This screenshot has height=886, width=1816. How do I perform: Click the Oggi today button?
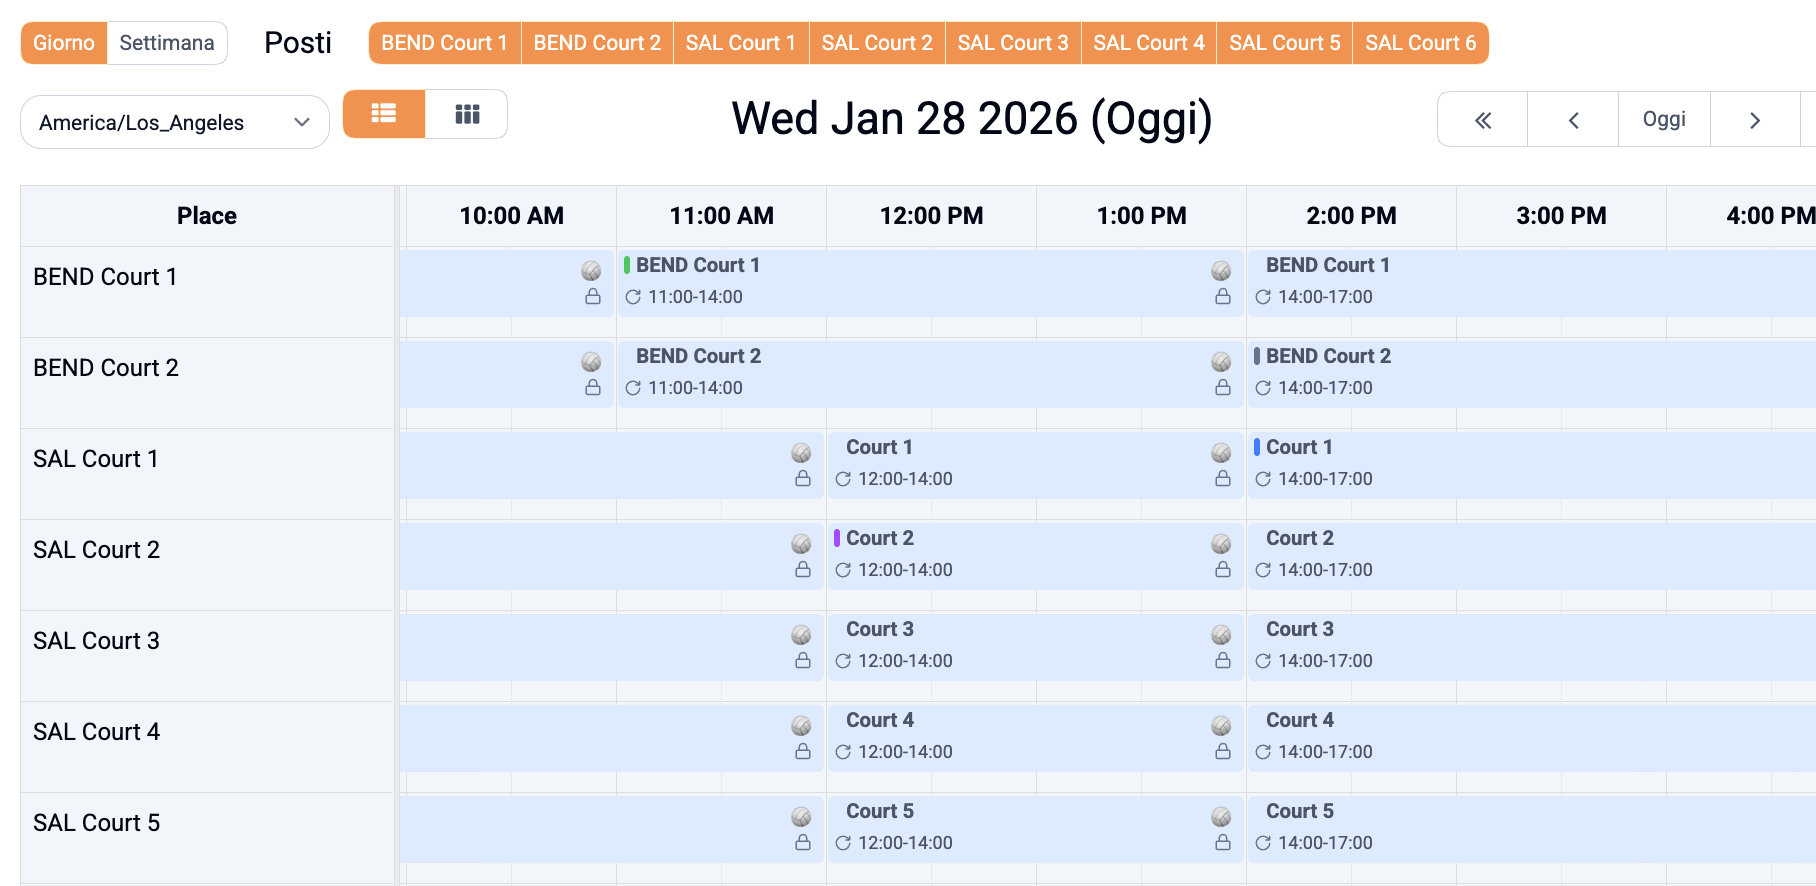click(1664, 120)
